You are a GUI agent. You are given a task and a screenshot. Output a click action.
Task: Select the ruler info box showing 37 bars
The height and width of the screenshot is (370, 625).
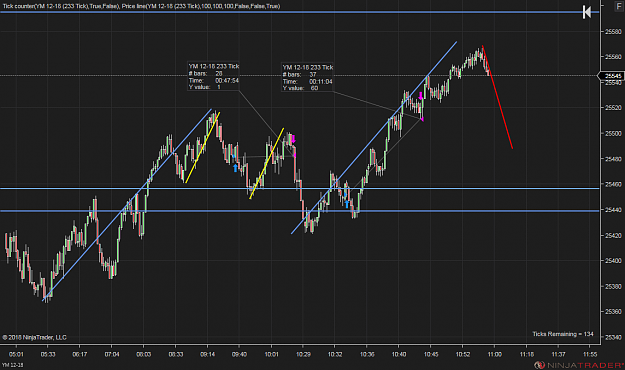point(307,77)
